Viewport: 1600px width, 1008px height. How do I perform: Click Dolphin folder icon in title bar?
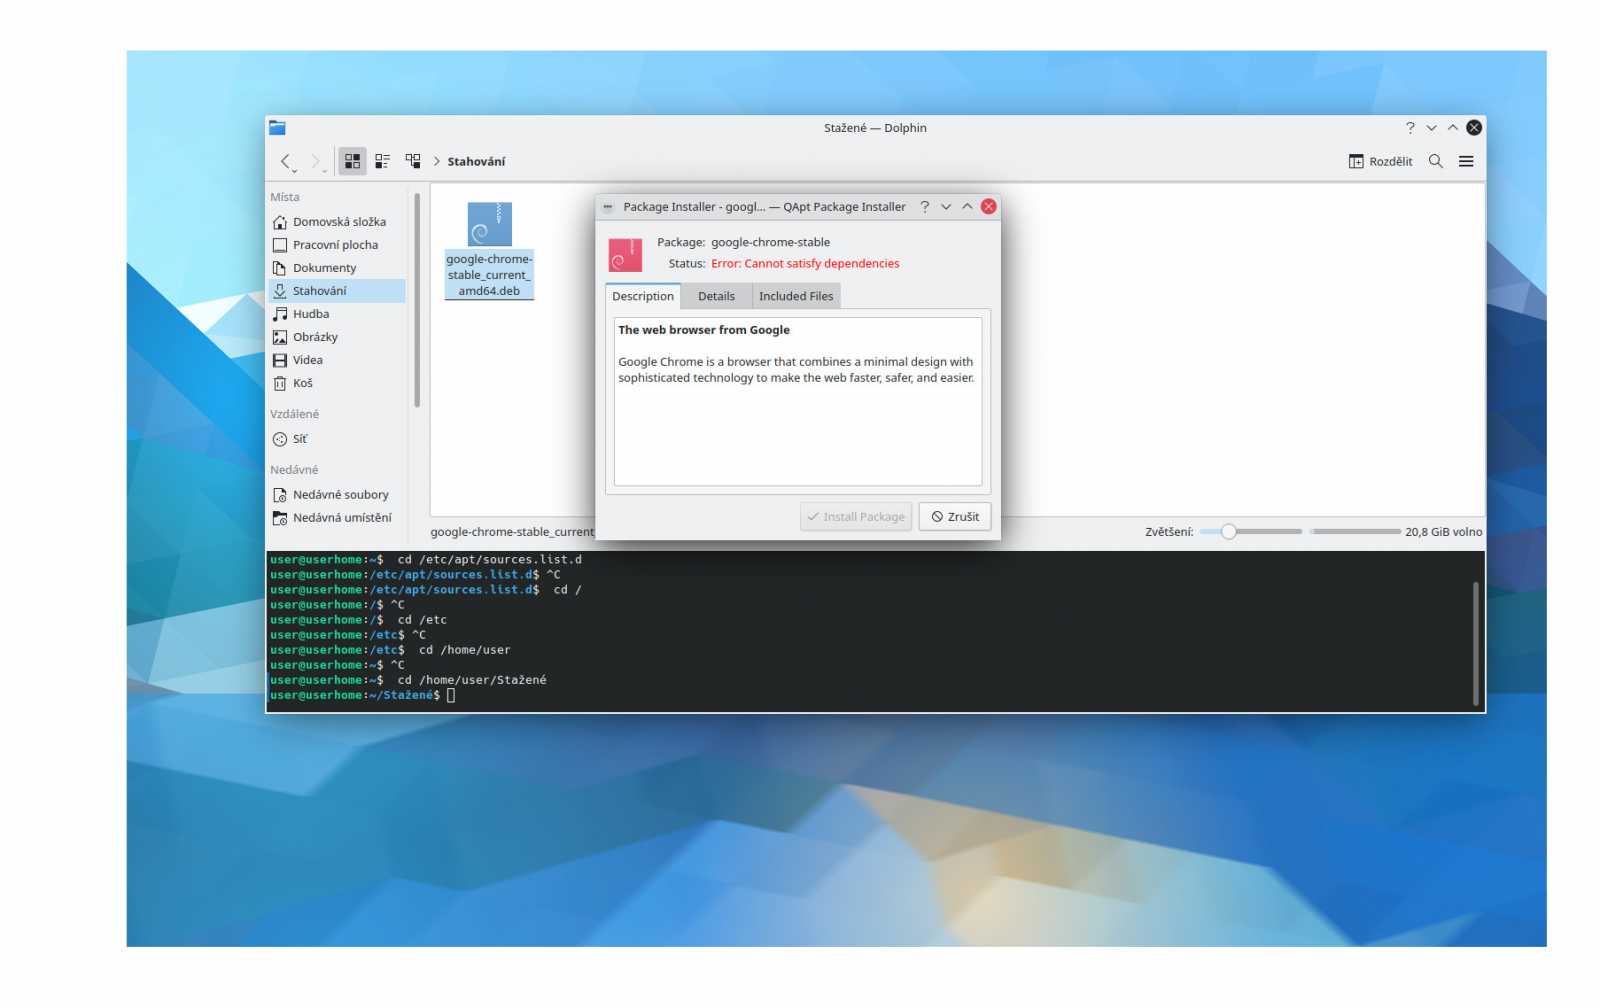click(x=278, y=128)
